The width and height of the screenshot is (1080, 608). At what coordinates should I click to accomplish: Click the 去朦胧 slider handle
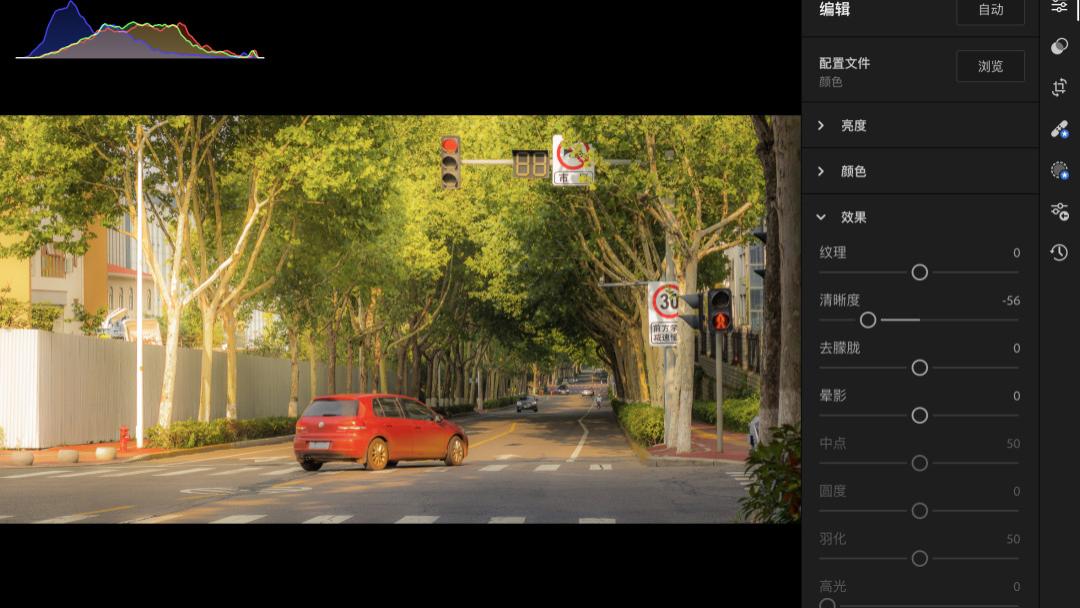coord(920,368)
